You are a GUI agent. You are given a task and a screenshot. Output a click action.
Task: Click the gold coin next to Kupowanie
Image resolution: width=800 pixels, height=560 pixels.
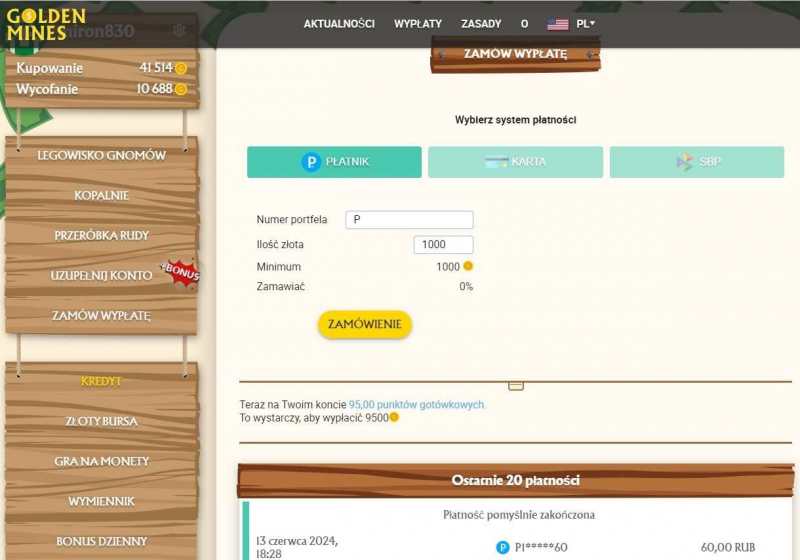pos(181,68)
